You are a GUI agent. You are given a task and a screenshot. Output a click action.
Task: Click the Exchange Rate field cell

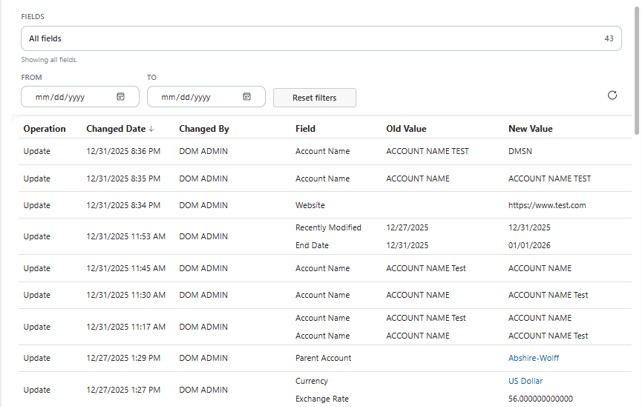pos(322,399)
